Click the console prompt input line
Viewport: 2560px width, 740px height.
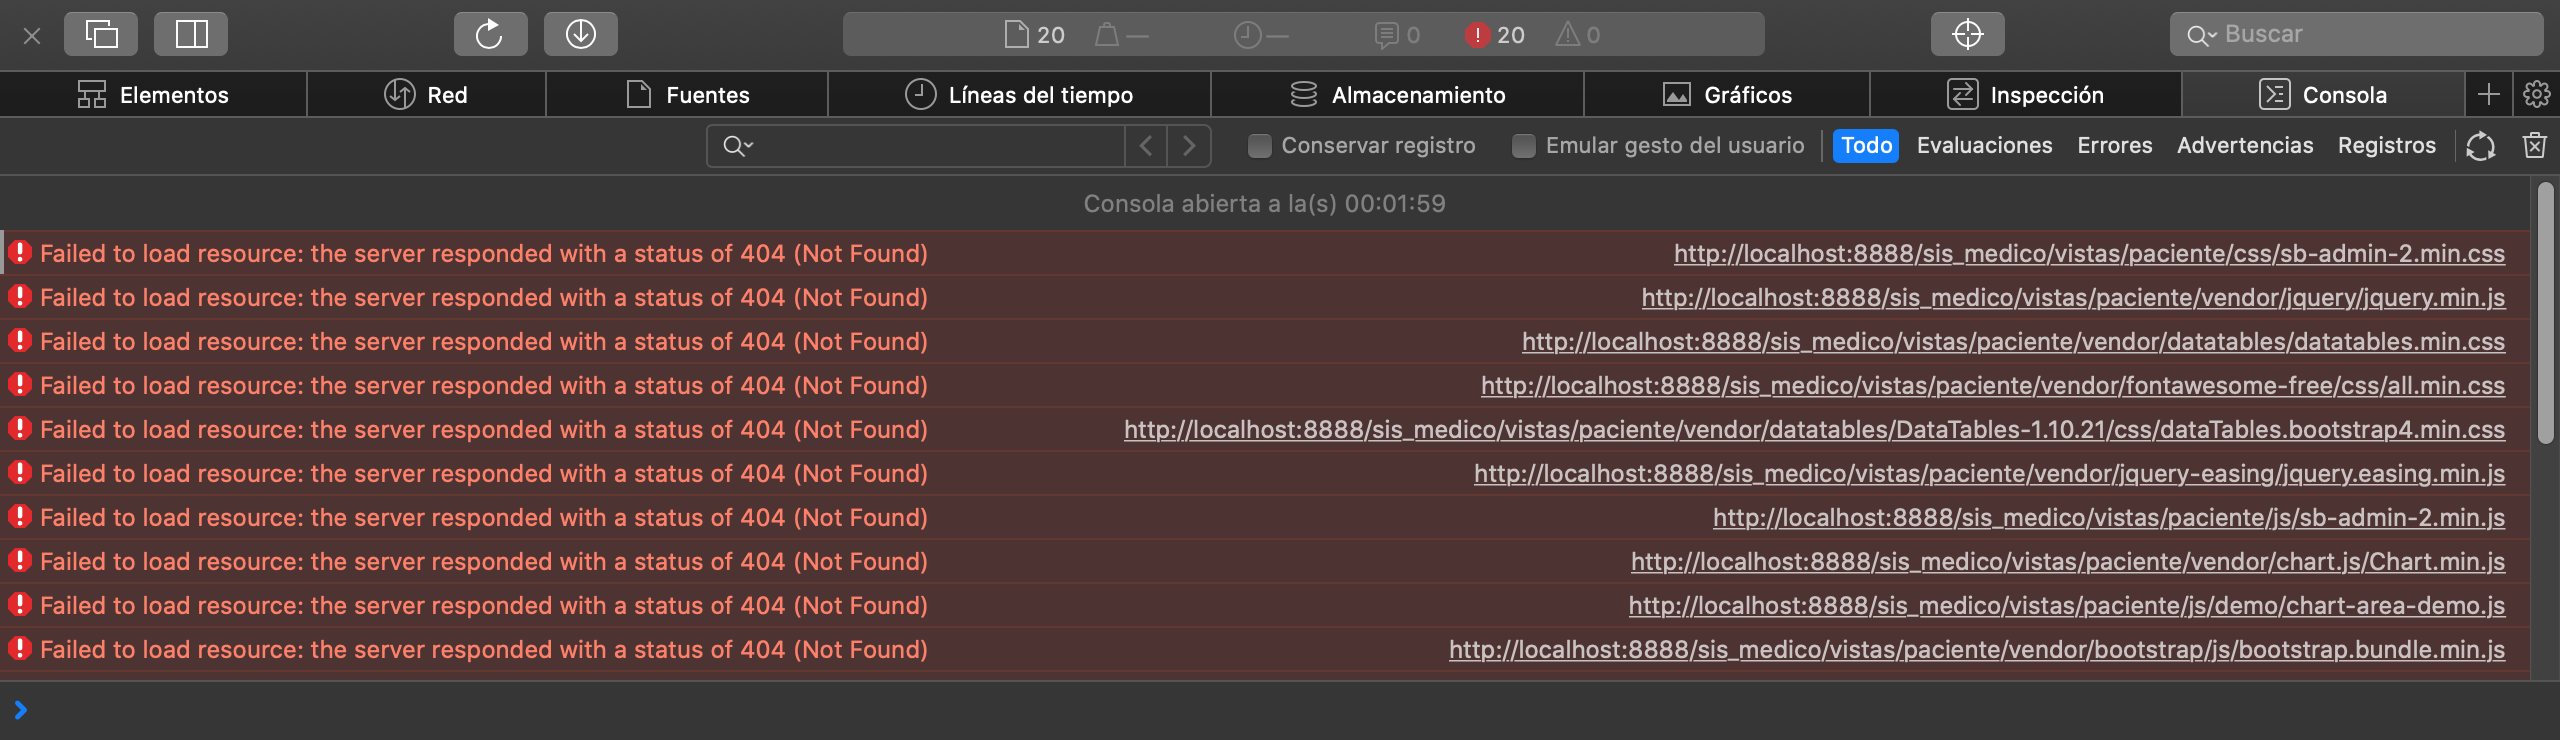pyautogui.click(x=1280, y=710)
